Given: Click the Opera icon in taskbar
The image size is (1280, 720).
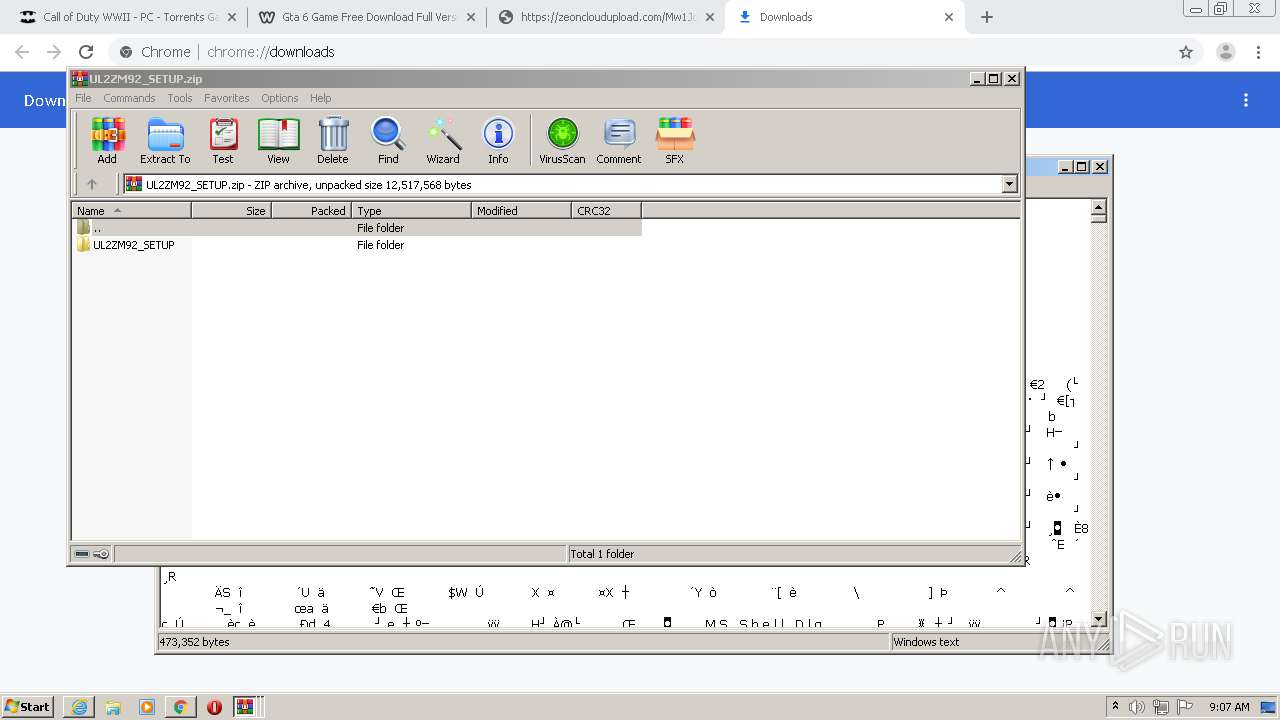Looking at the screenshot, I should [214, 707].
